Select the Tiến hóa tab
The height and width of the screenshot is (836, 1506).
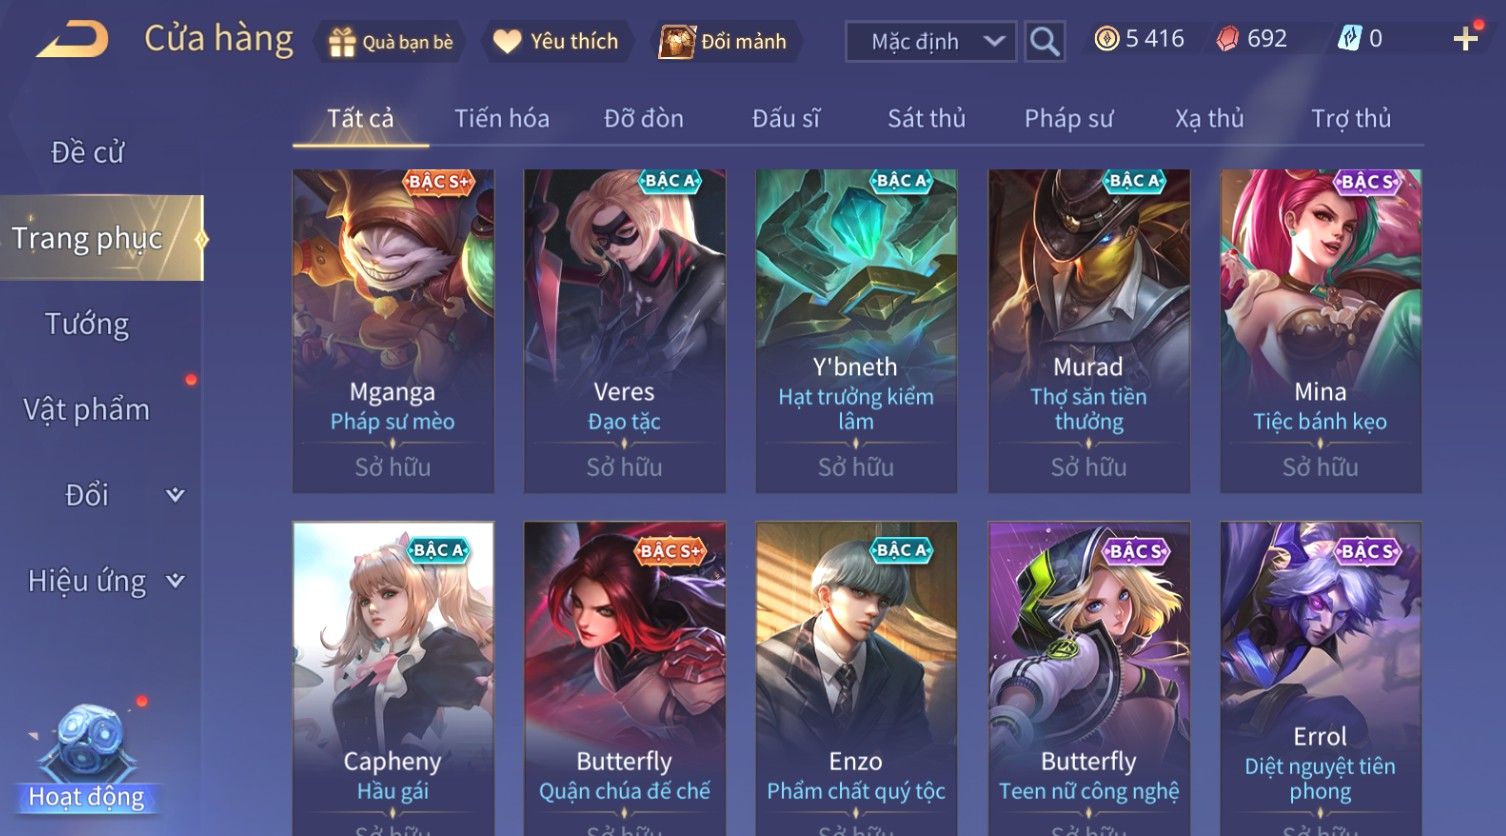point(502,119)
